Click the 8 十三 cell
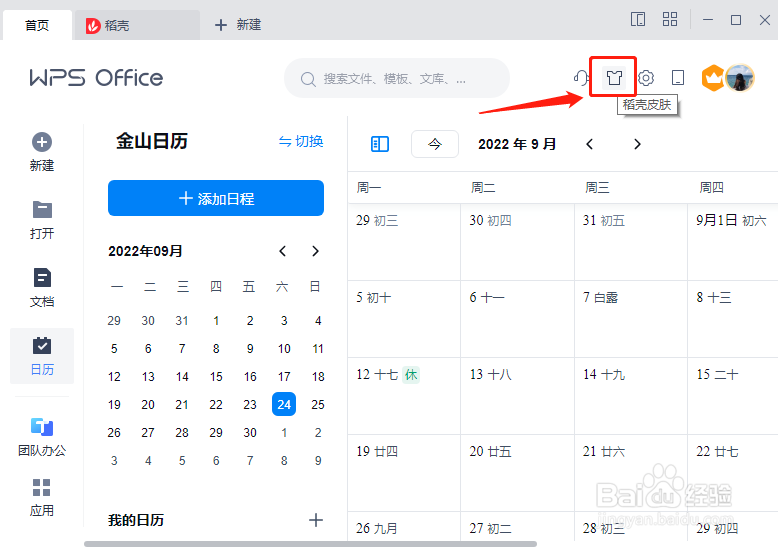778x547 pixels. (x=733, y=319)
